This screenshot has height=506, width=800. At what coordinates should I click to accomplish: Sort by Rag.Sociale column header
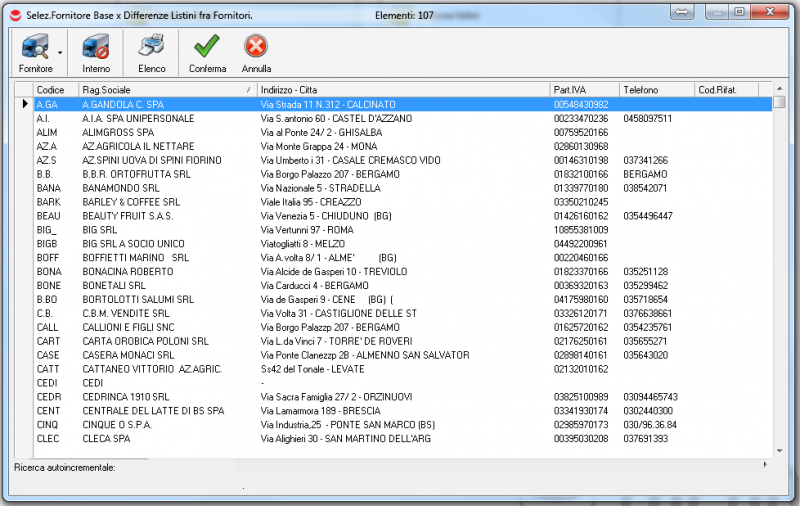pos(160,90)
